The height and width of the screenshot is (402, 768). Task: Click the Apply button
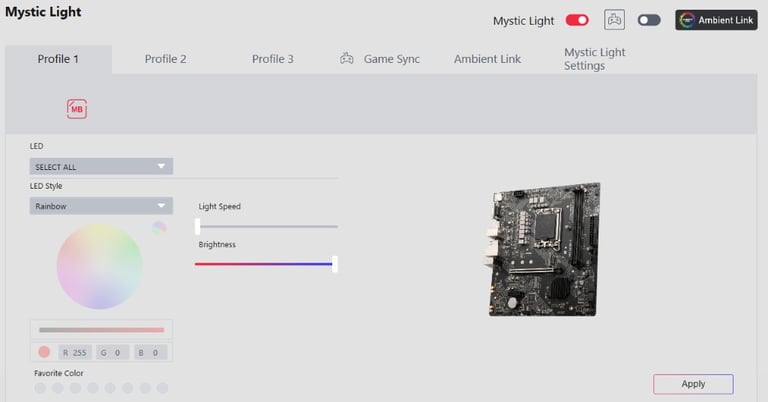pos(693,384)
